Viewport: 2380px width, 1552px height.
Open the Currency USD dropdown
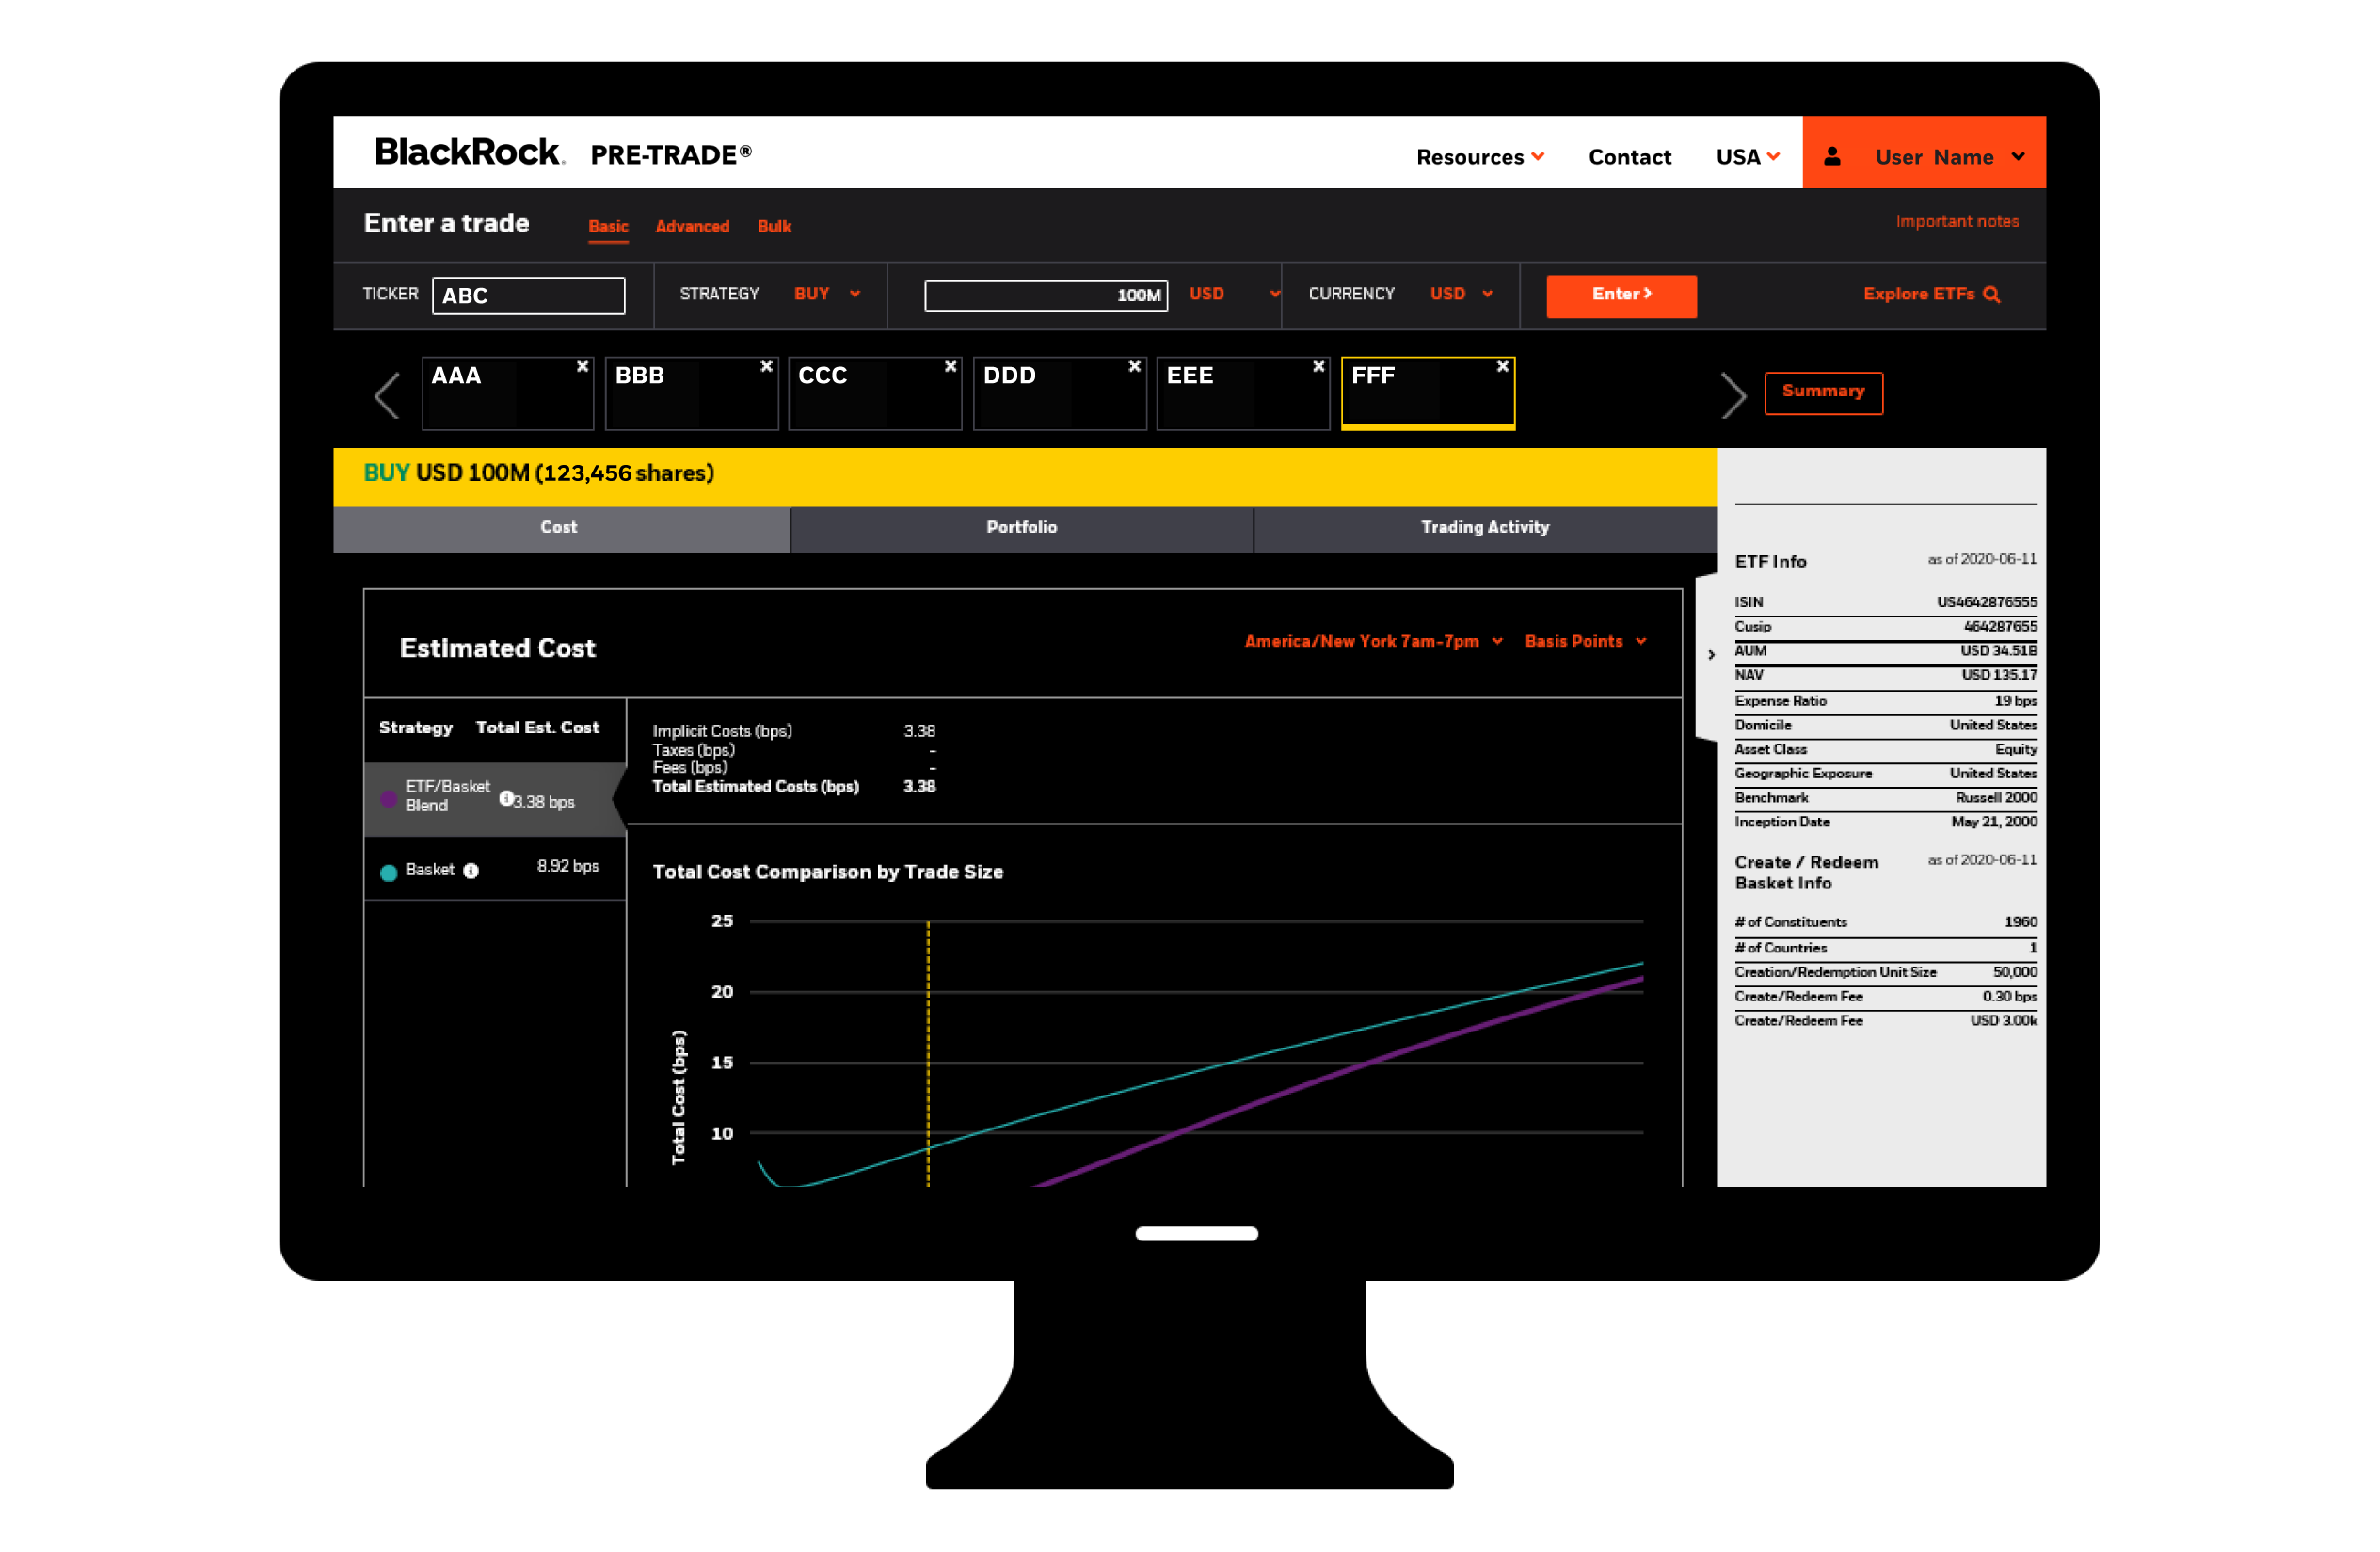click(1460, 294)
